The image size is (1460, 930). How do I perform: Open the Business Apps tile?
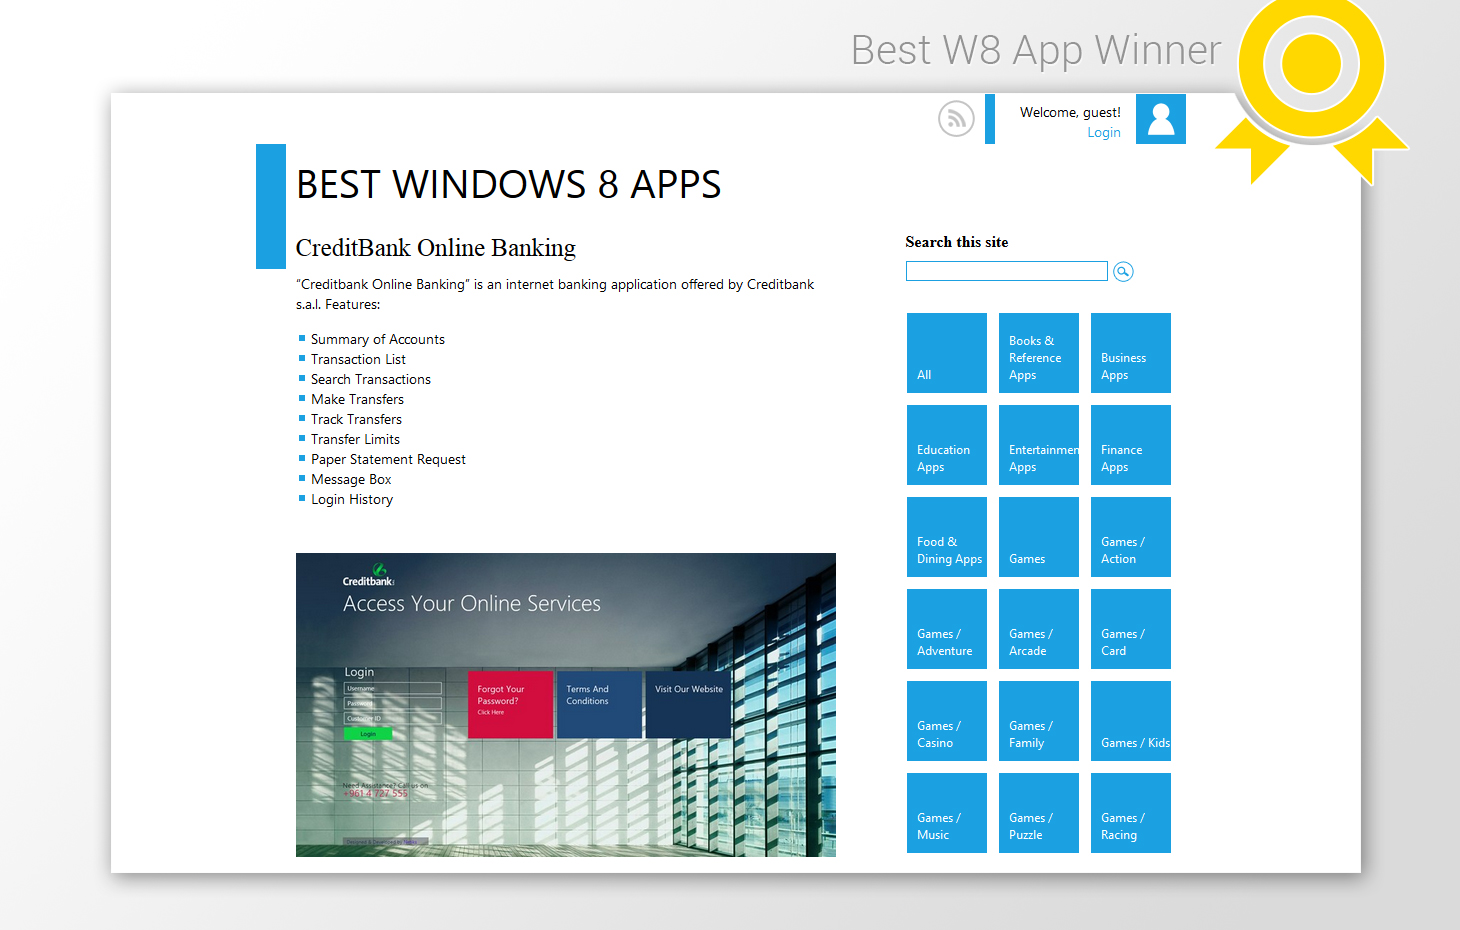[1131, 353]
